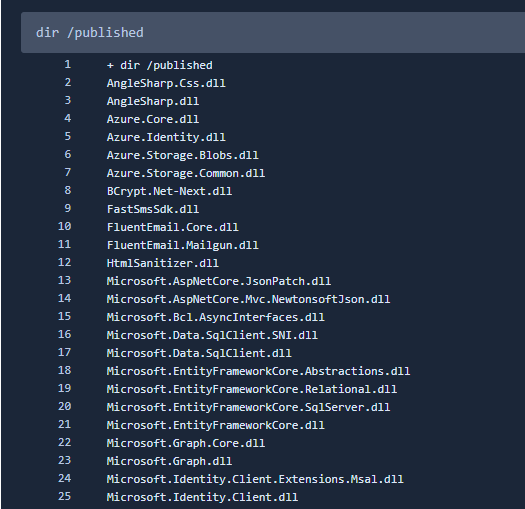Collapse the 'dir /published' step header

click(x=273, y=32)
